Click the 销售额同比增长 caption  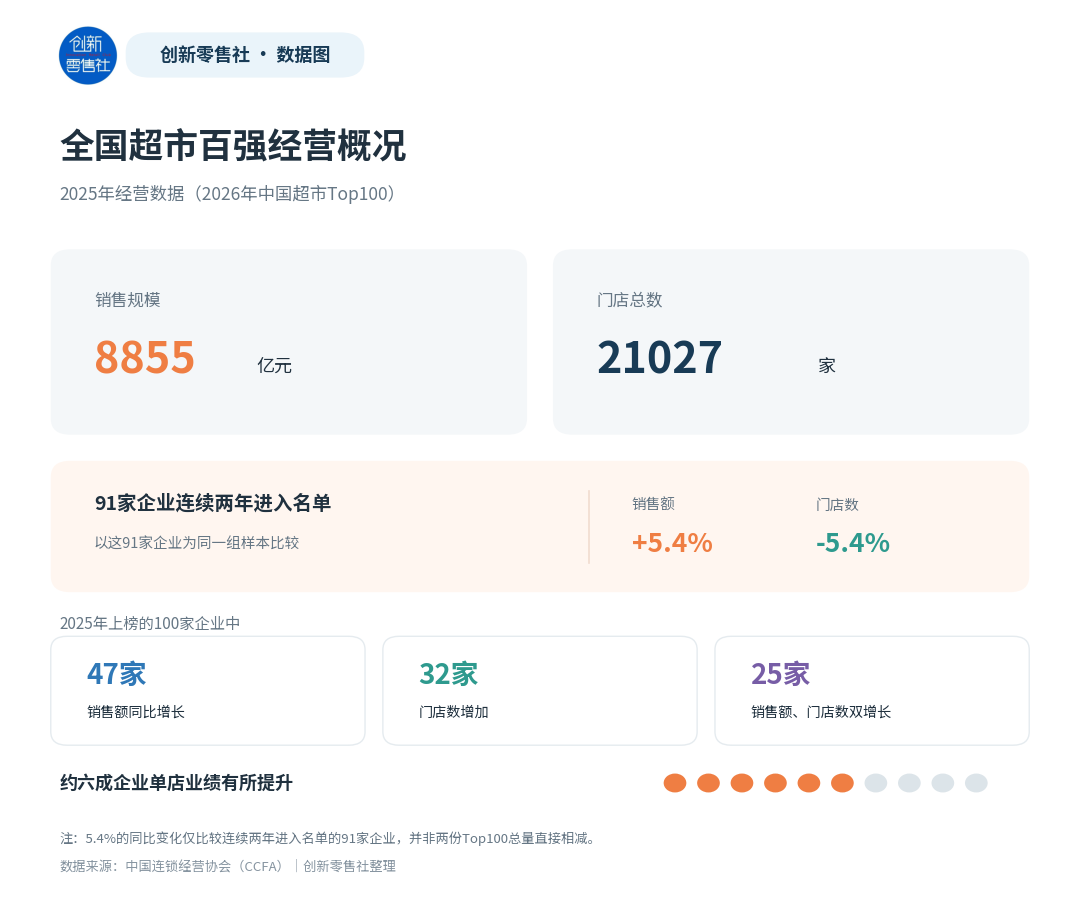(136, 712)
